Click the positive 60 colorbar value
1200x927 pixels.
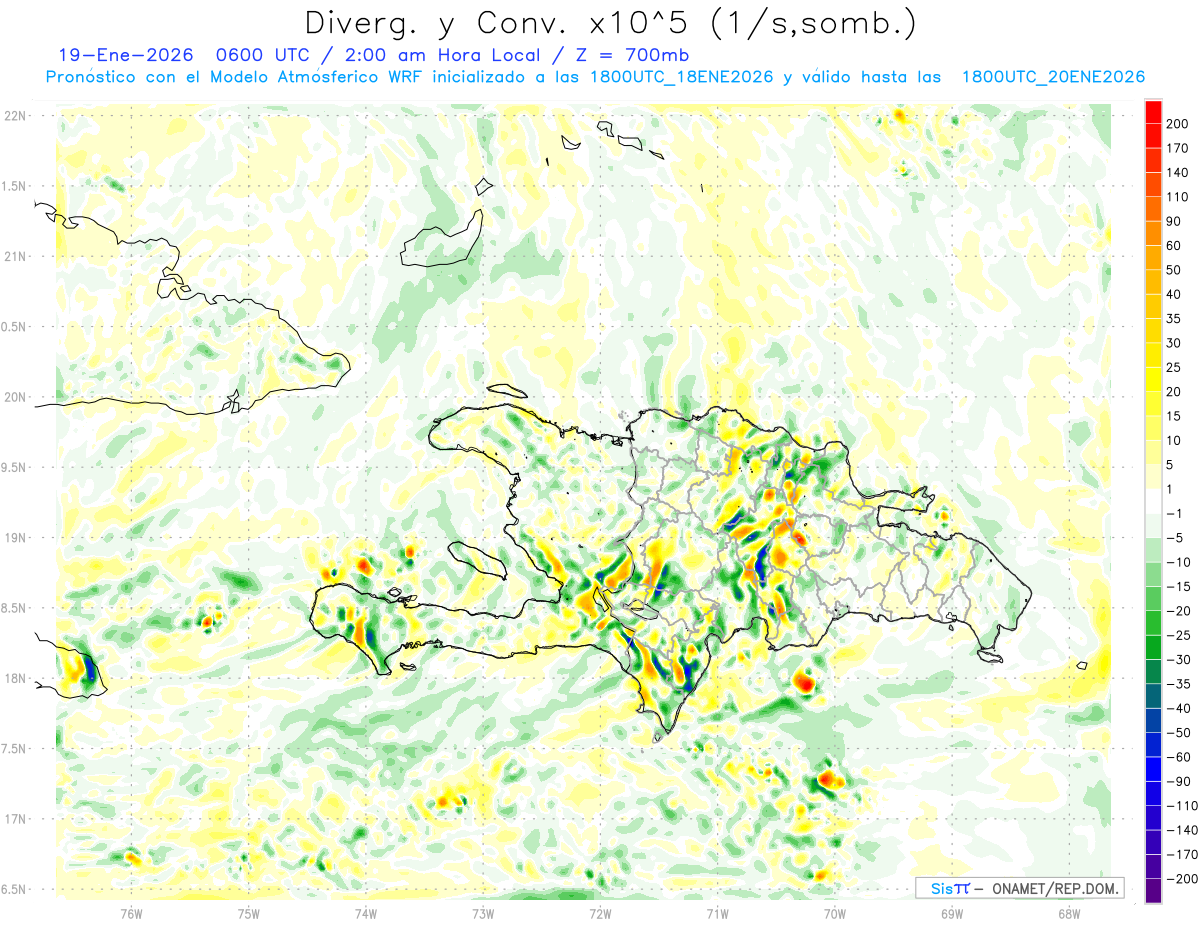[1173, 246]
